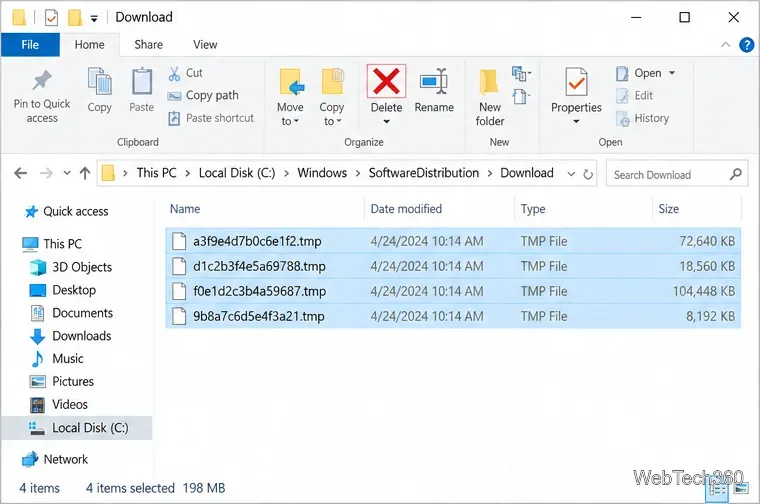Navigate to This PC in address bar
760x504 pixels.
click(156, 173)
